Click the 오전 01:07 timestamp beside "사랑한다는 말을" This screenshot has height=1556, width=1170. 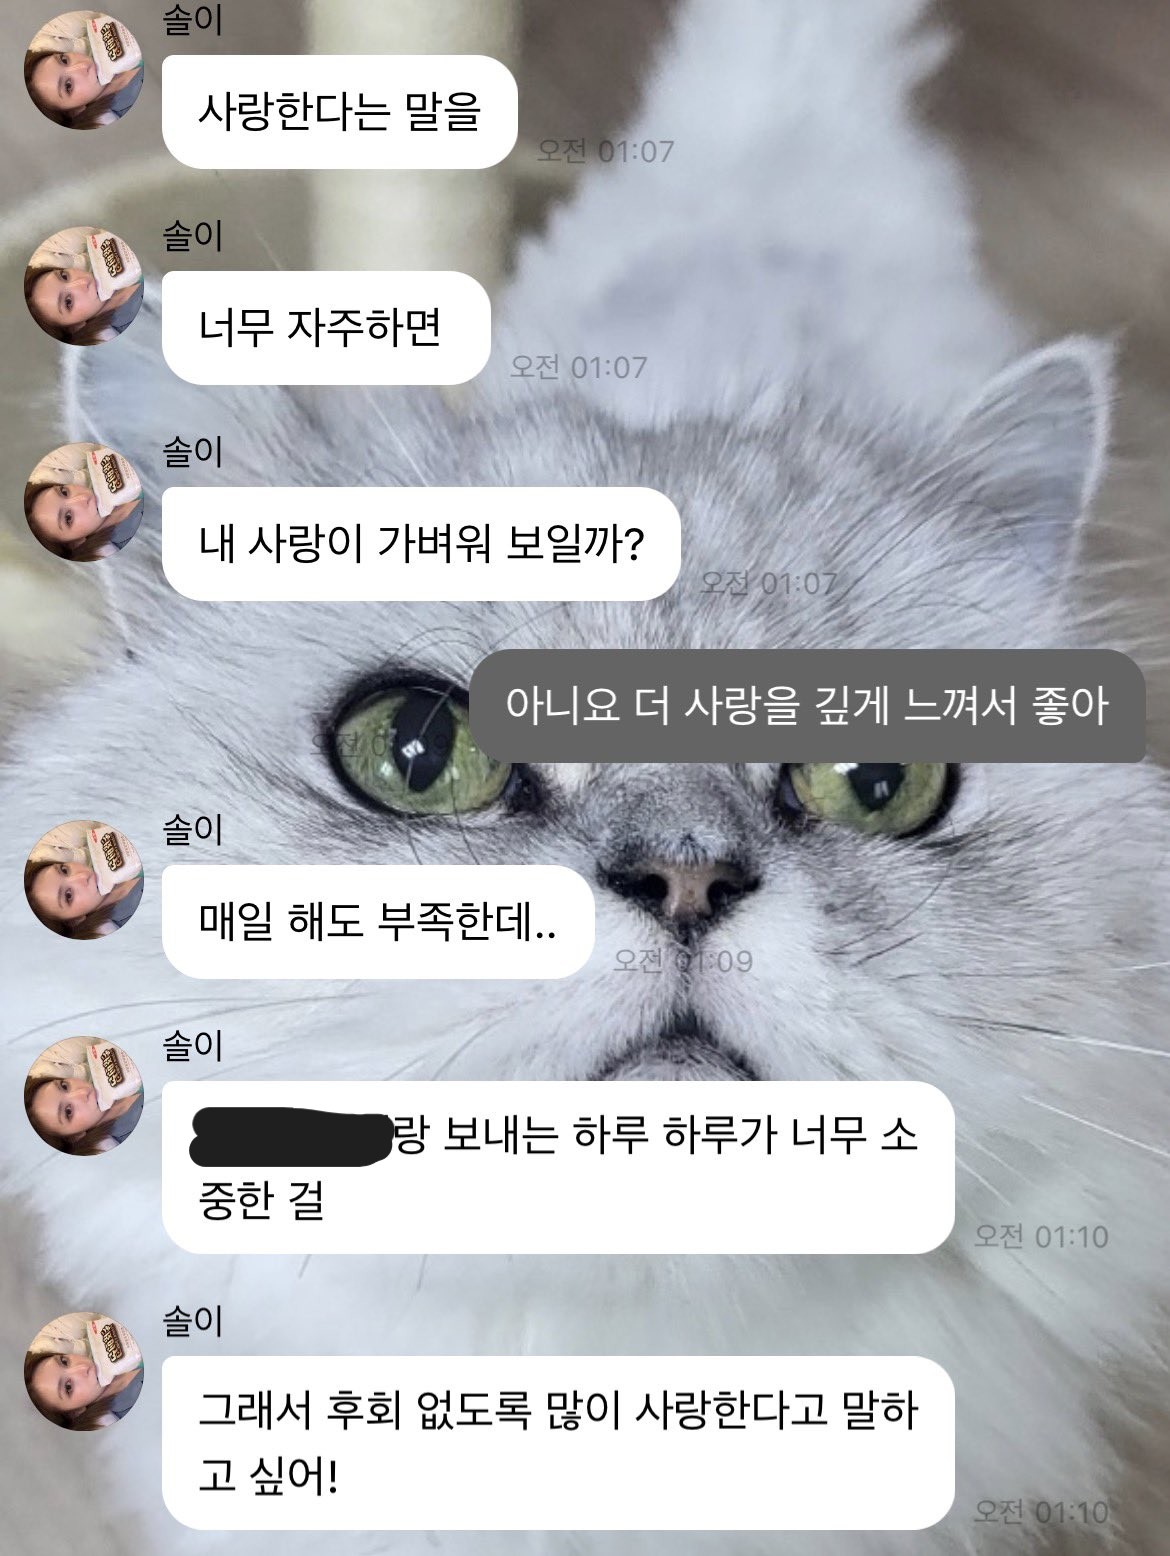tap(606, 151)
